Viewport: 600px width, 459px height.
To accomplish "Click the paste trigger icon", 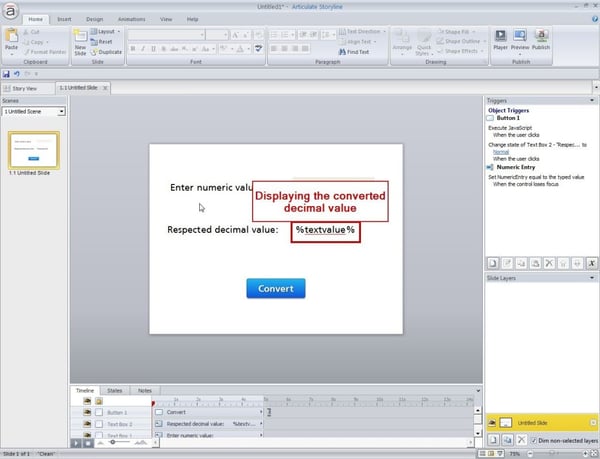I will tap(535, 263).
